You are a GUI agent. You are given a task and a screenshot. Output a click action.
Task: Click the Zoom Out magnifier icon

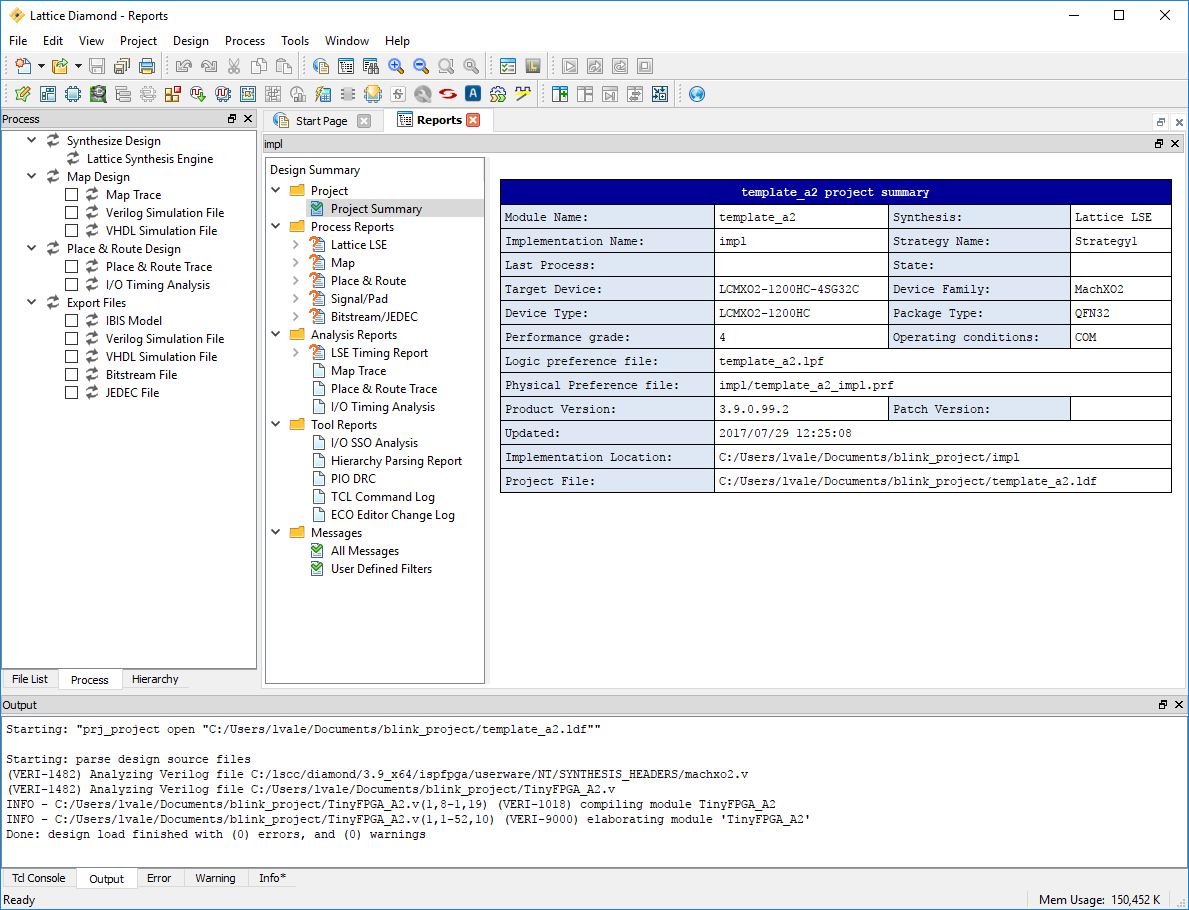[421, 67]
